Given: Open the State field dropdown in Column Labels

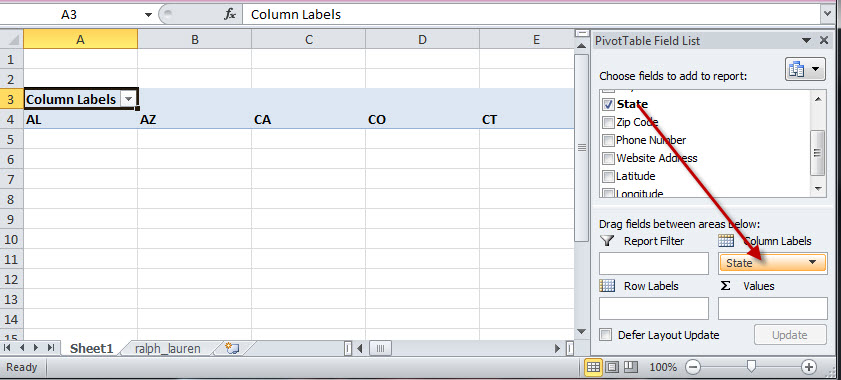Looking at the screenshot, I should pyautogui.click(x=812, y=262).
